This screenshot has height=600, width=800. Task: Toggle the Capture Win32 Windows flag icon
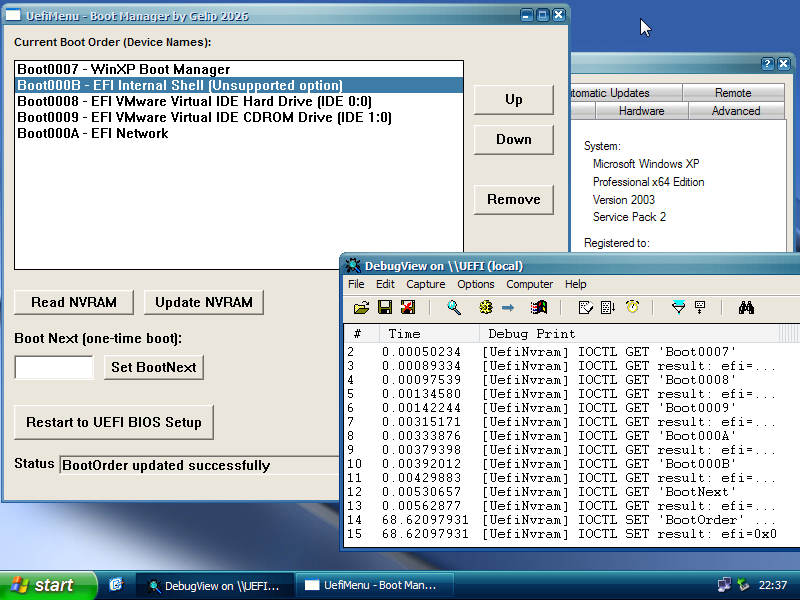point(539,307)
